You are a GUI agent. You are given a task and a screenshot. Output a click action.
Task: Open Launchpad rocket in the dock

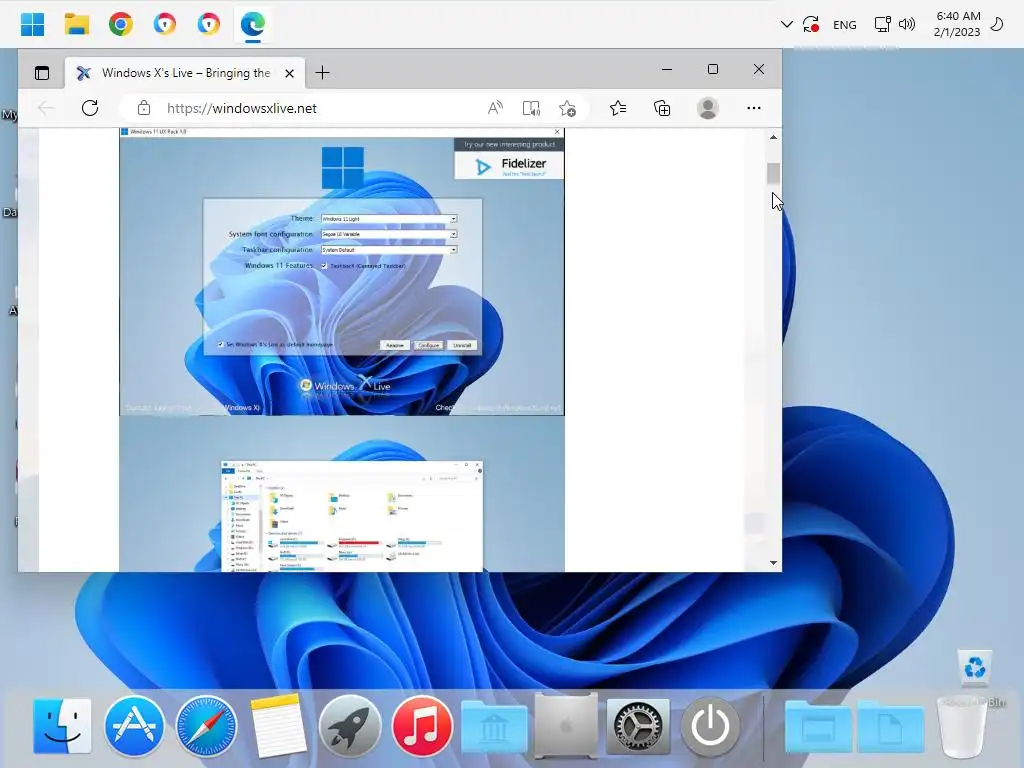pos(350,726)
